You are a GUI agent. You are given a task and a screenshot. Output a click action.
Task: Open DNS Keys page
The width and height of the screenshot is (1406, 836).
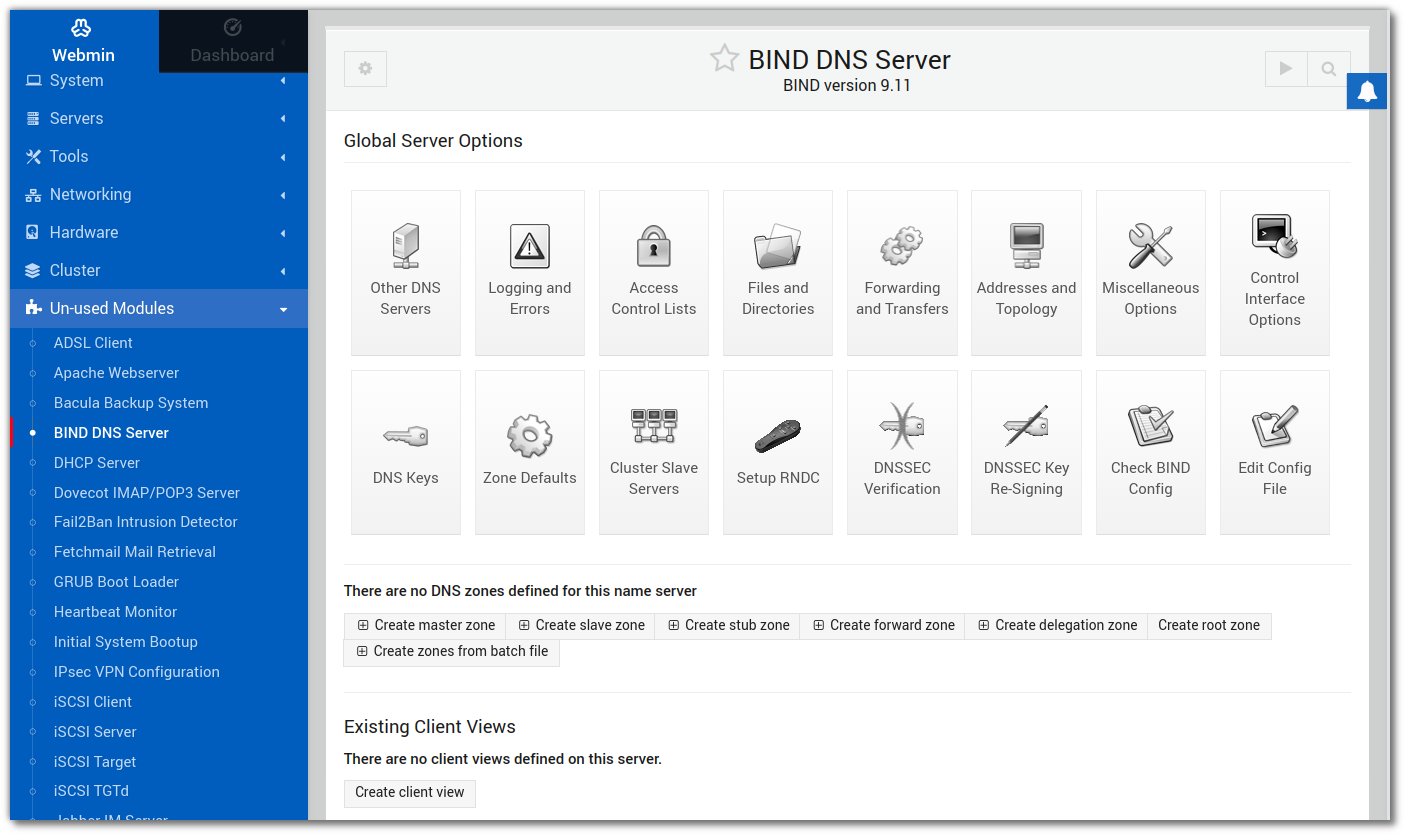coord(405,452)
